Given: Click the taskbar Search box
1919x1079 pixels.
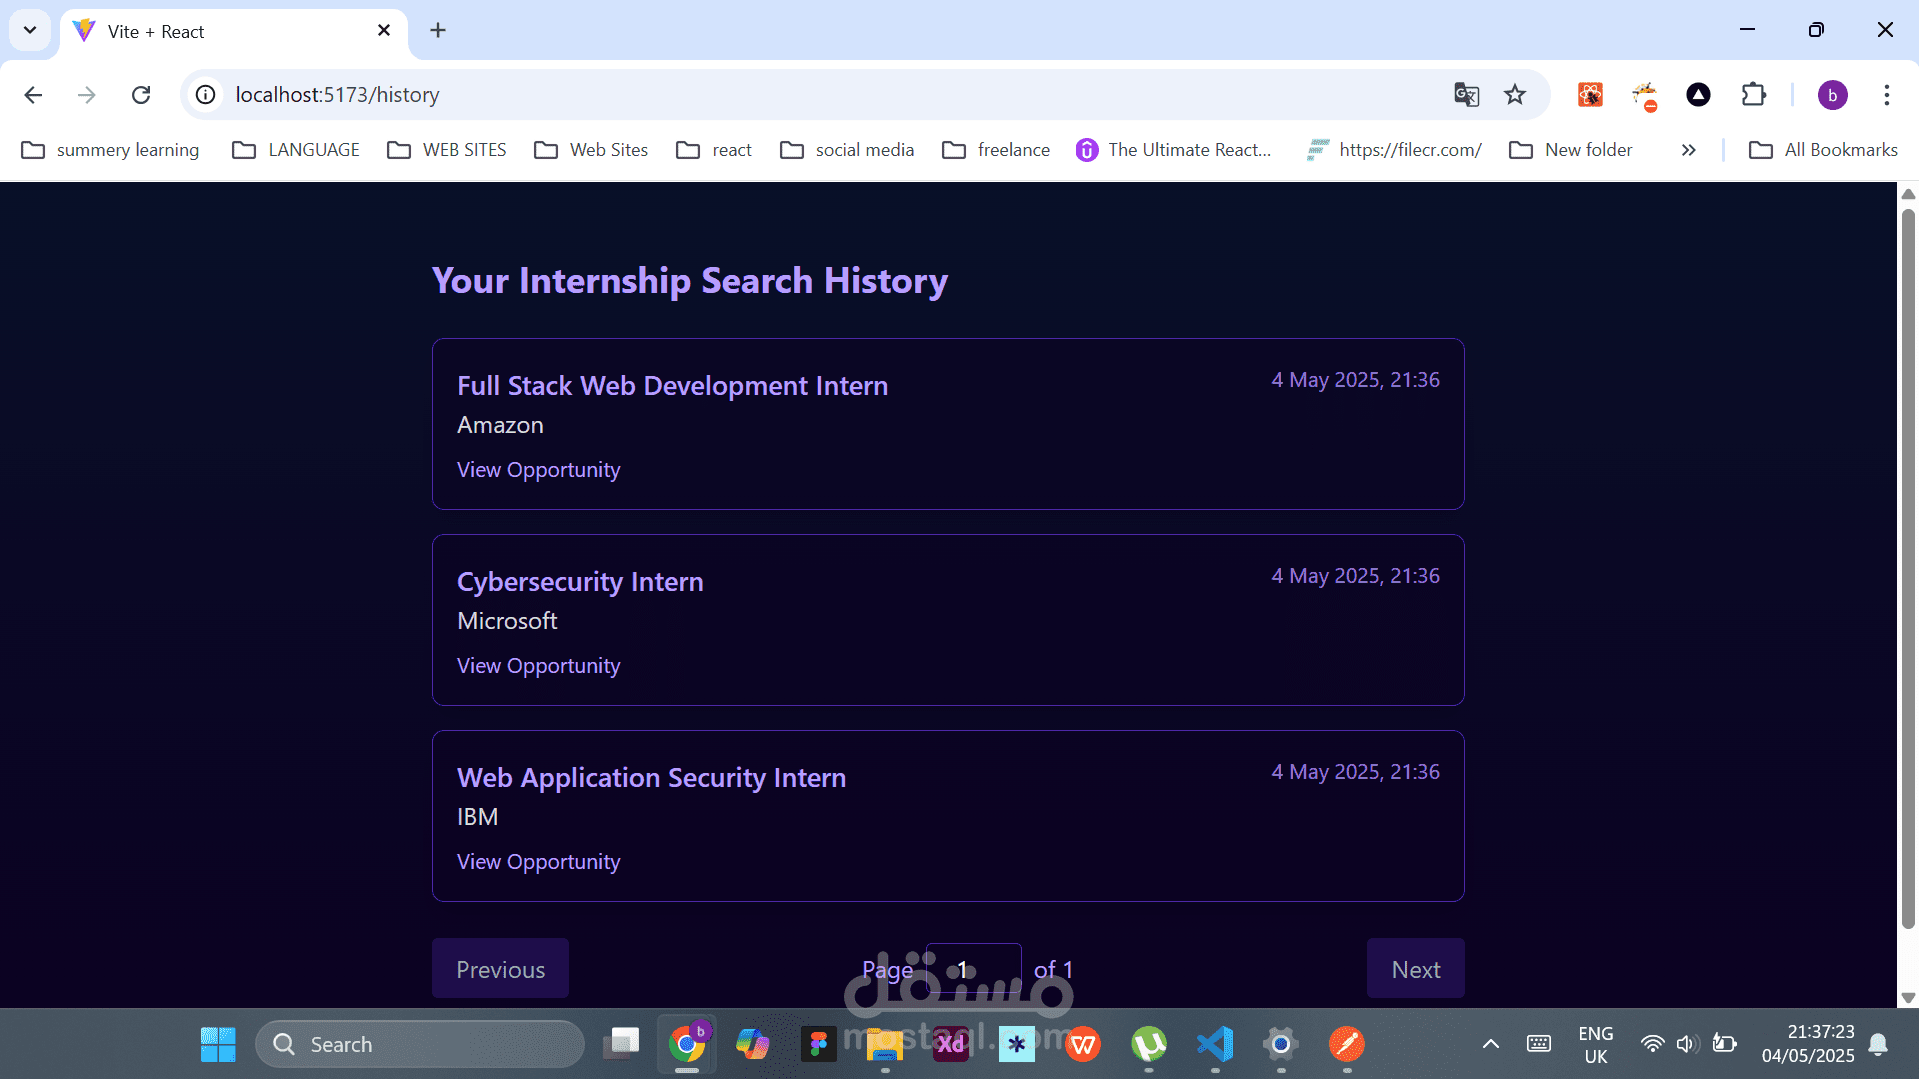Looking at the screenshot, I should [420, 1044].
